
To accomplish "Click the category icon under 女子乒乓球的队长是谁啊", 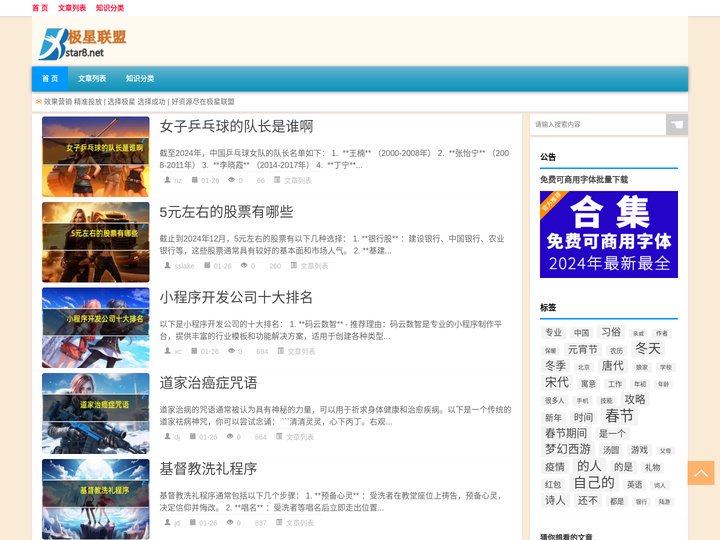I will point(277,180).
